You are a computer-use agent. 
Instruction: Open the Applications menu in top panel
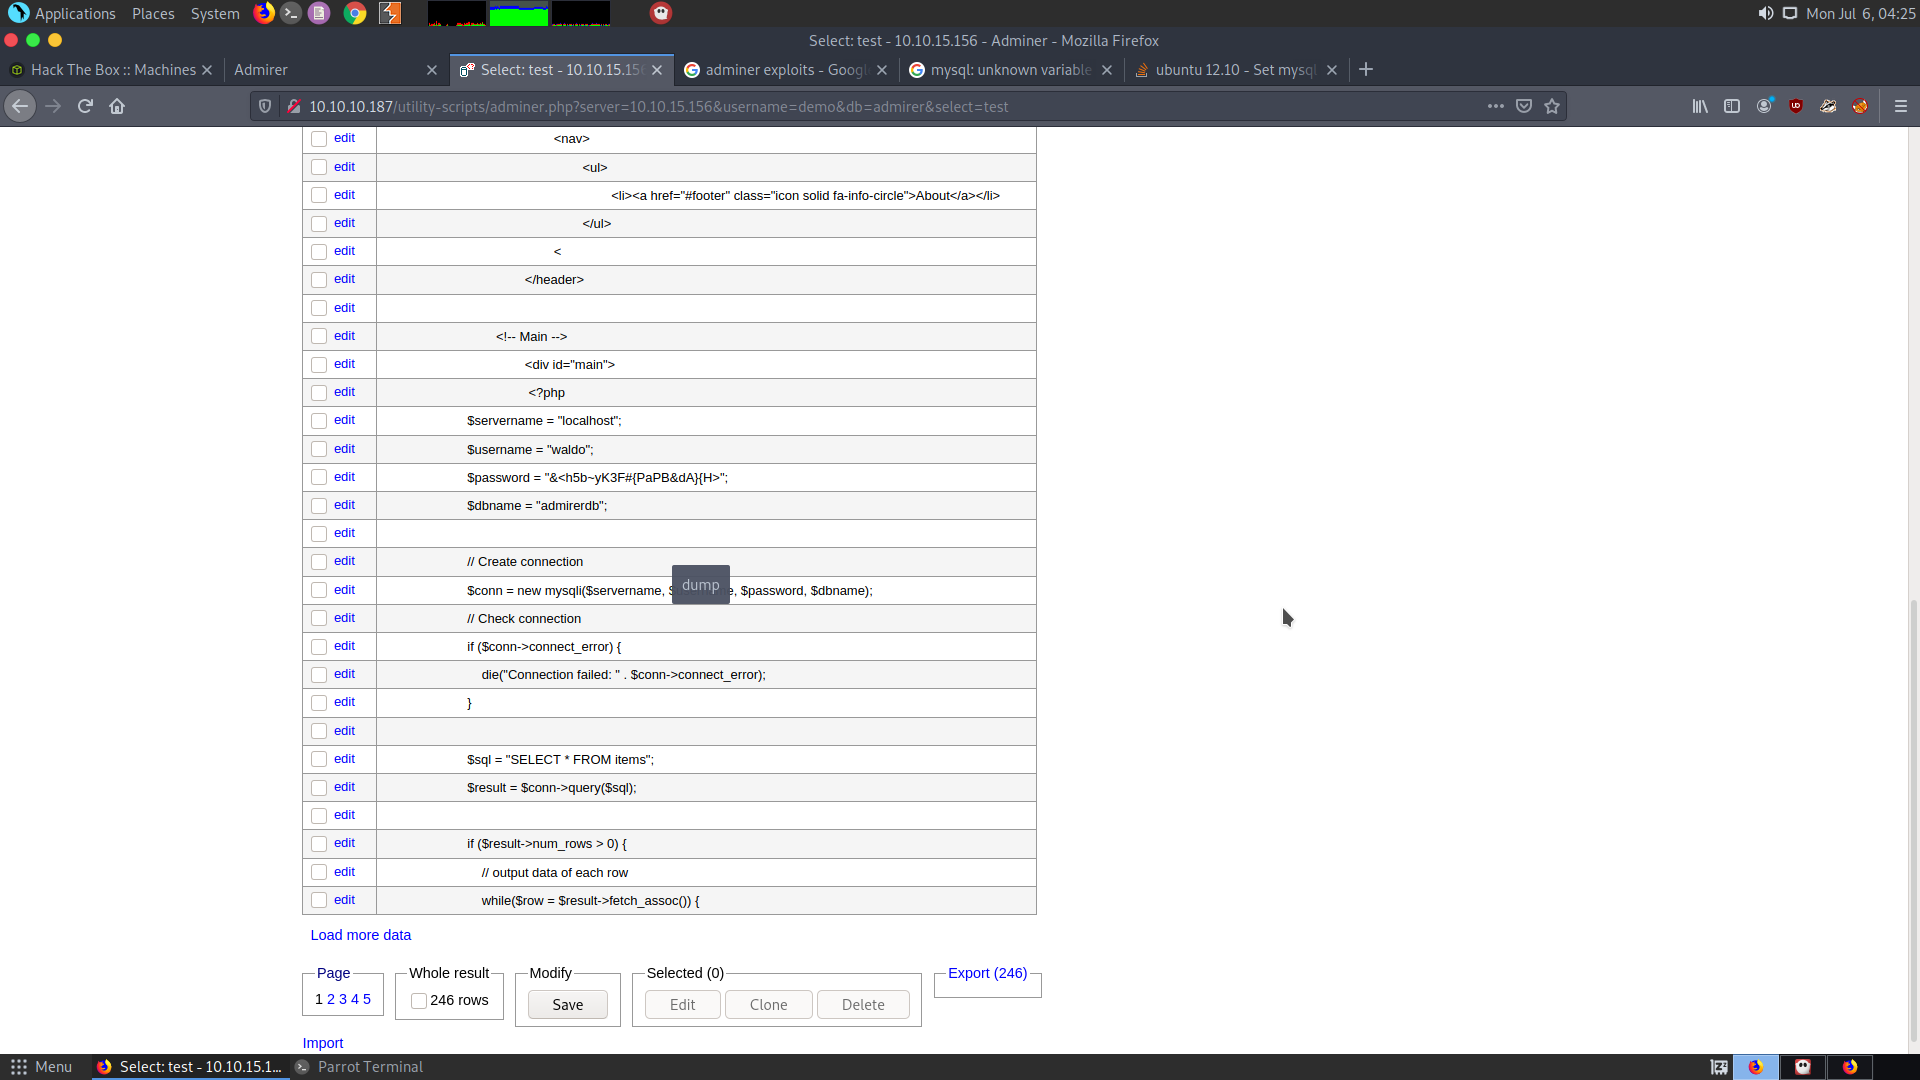coord(75,13)
